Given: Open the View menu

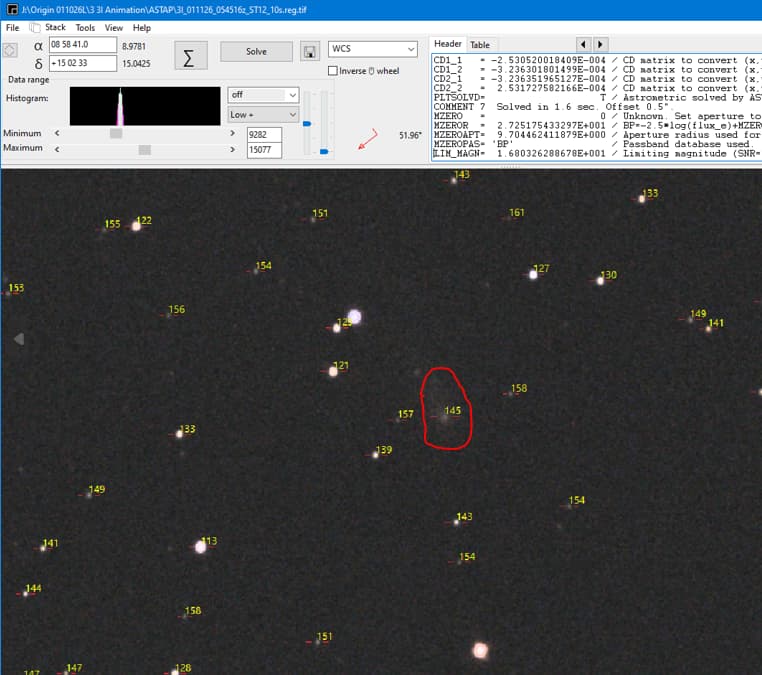Looking at the screenshot, I should 114,28.
